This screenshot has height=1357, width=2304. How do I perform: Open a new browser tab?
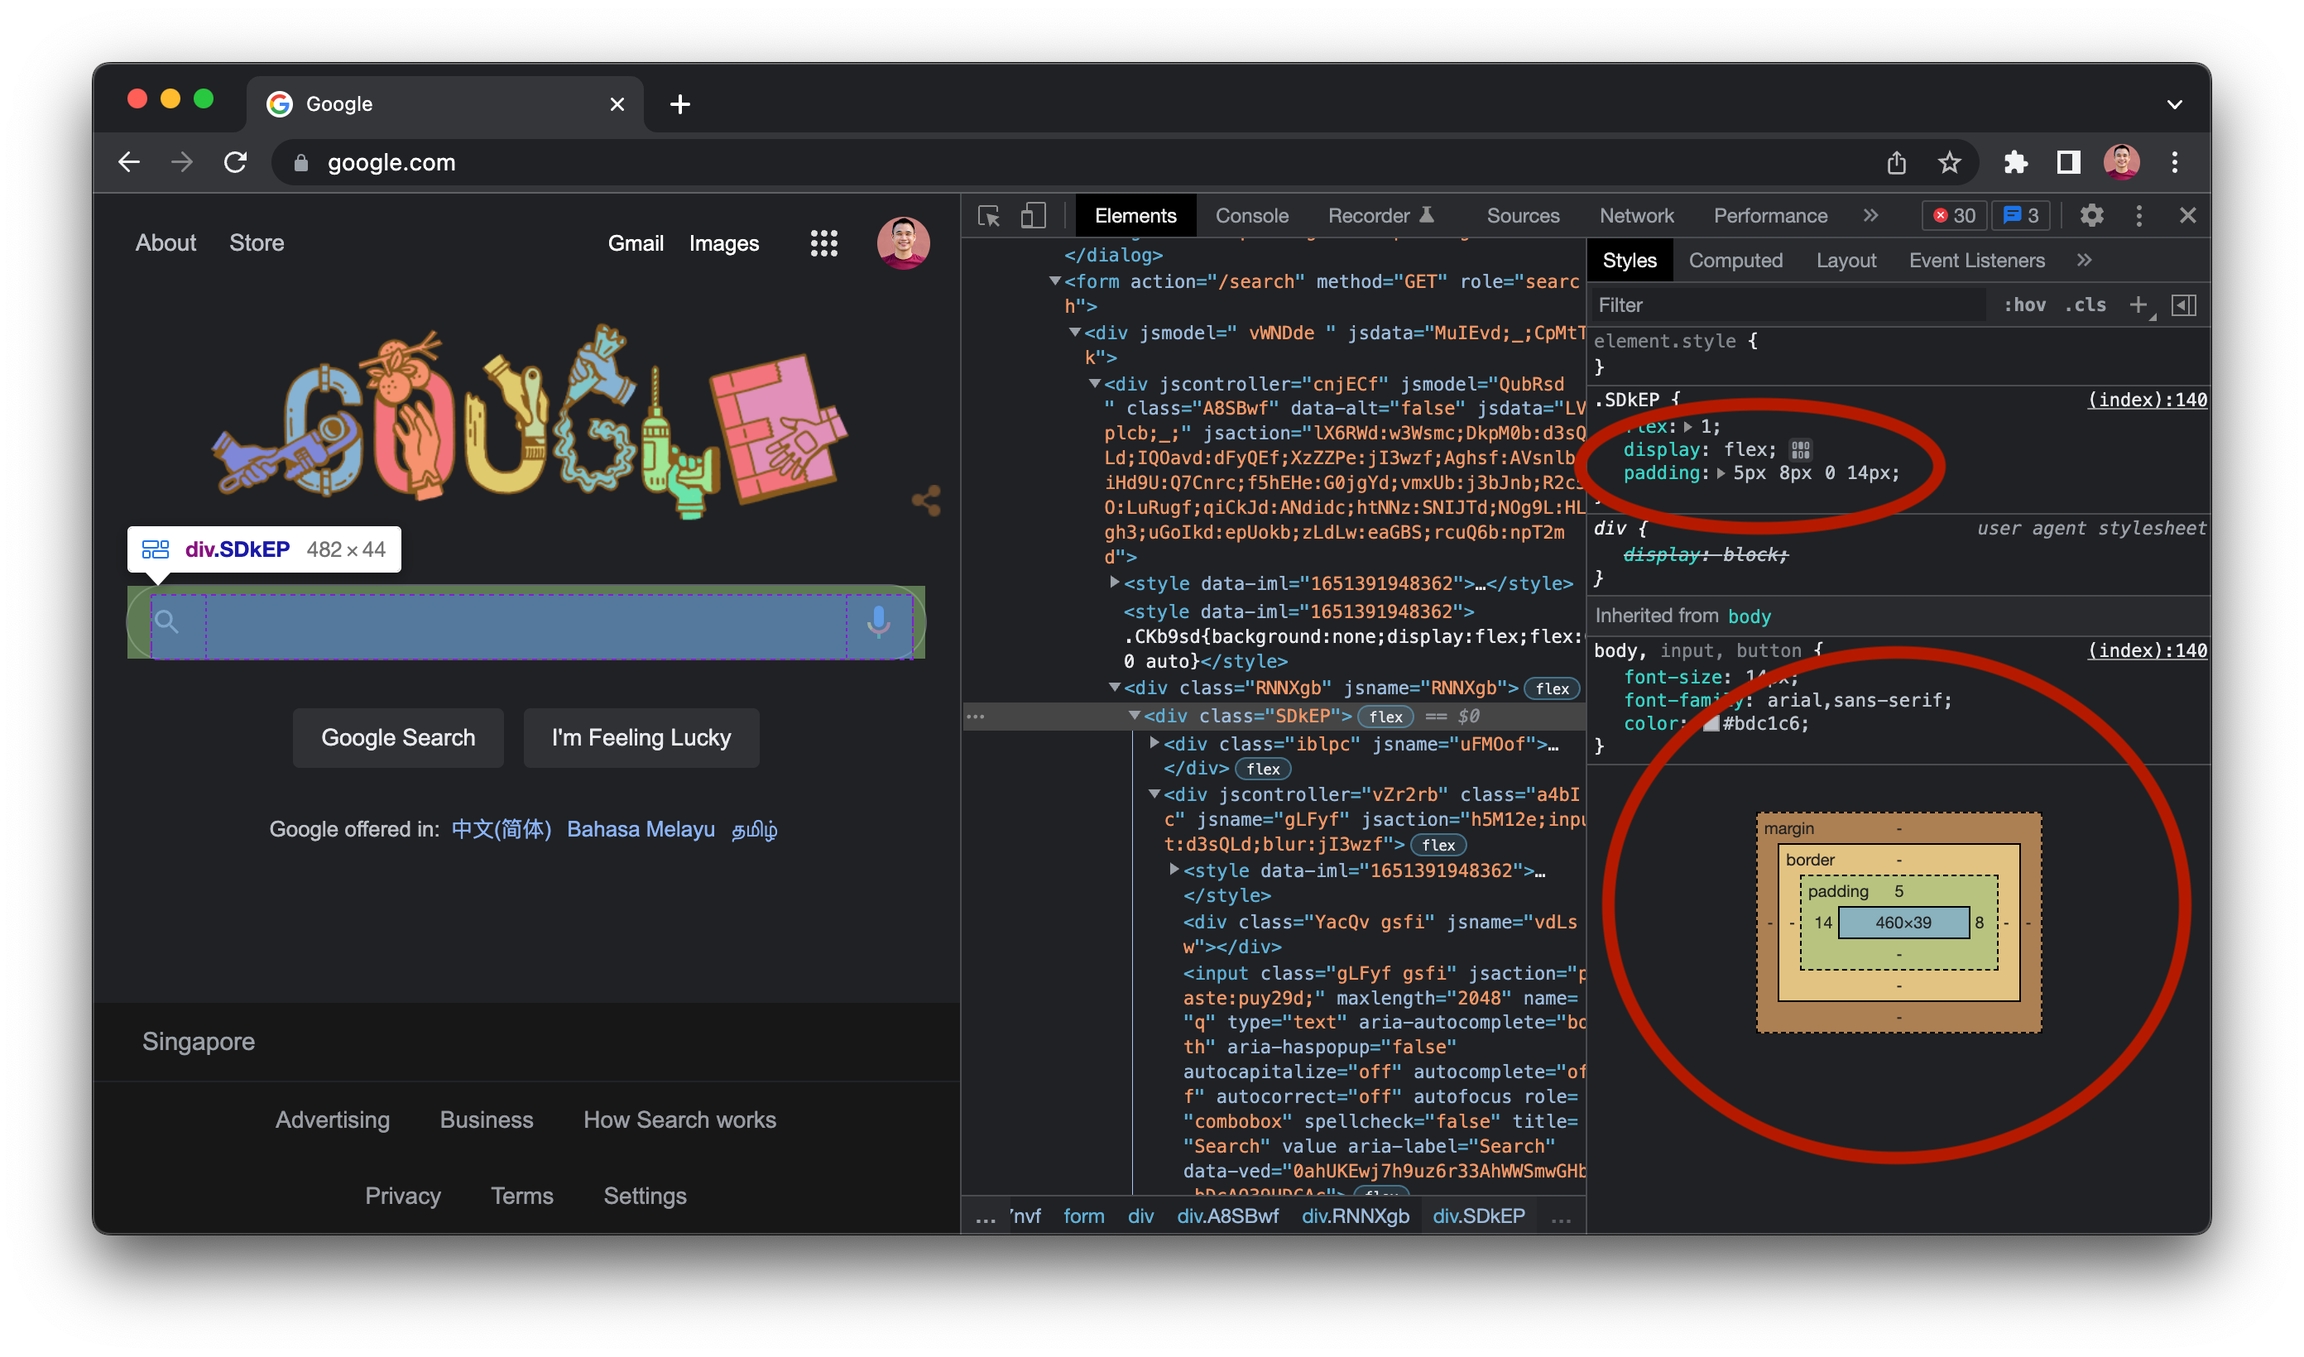coord(680,104)
